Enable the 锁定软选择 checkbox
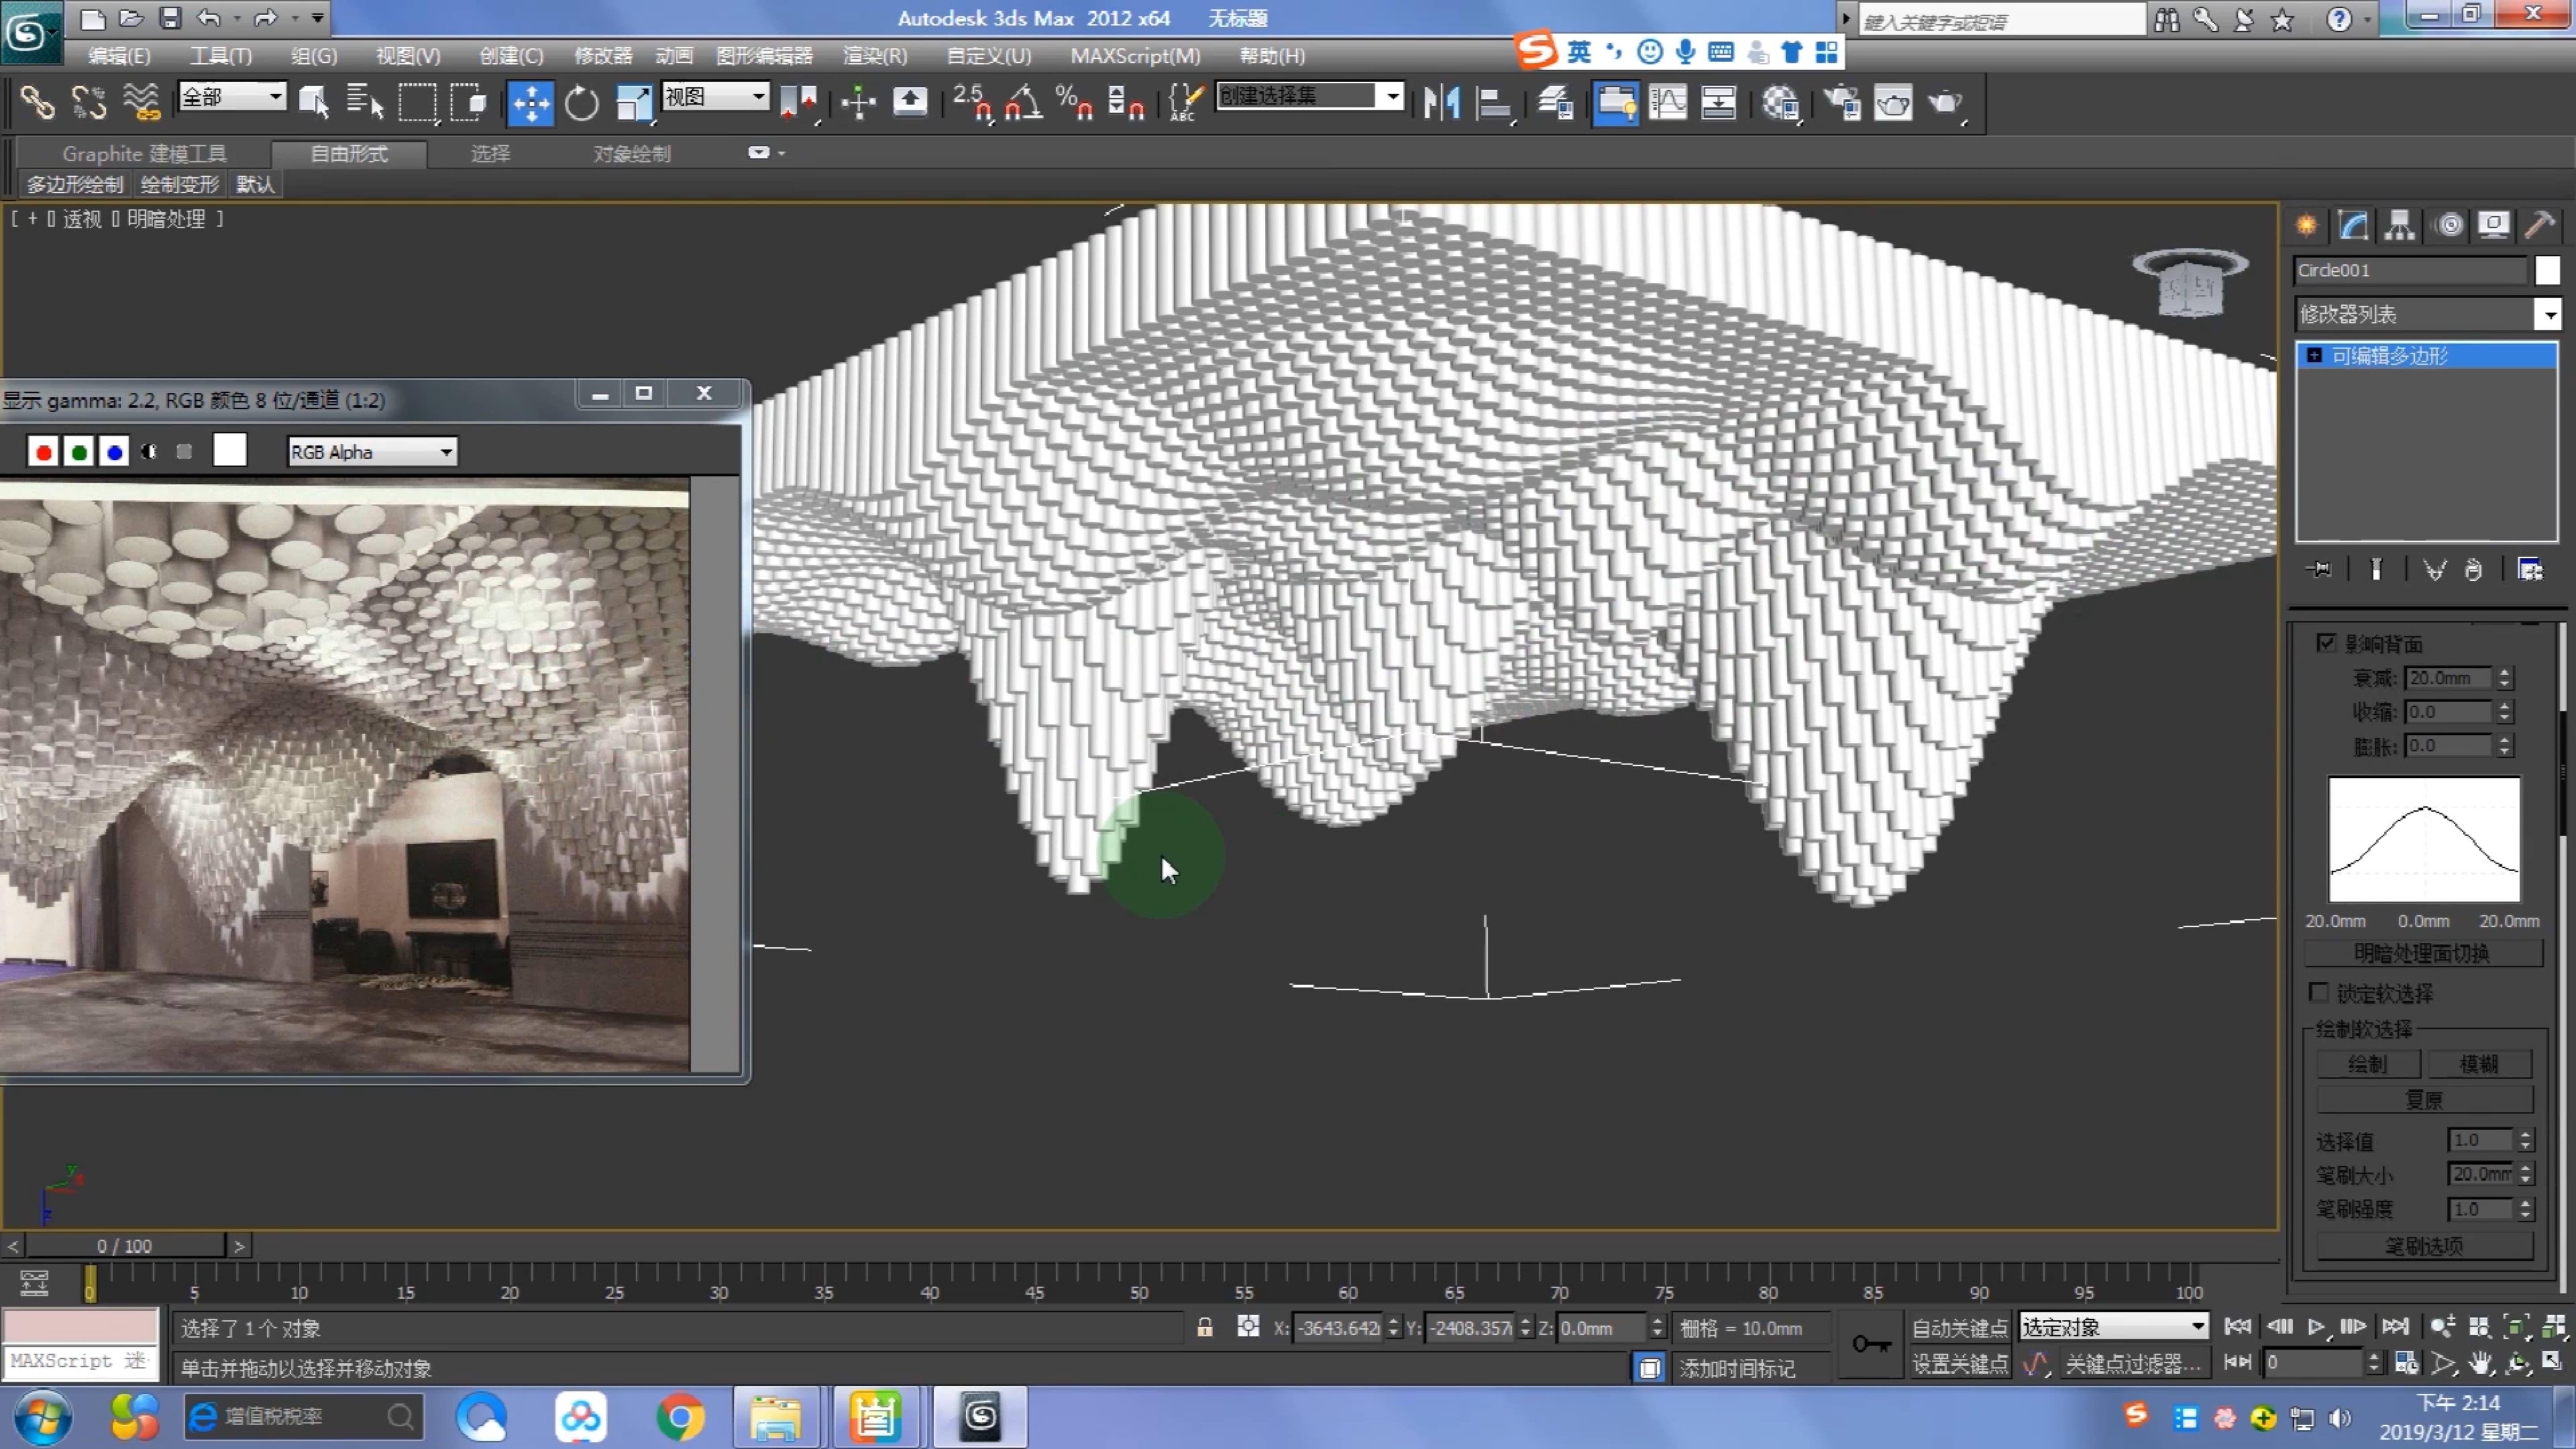The image size is (2576, 1449). click(x=2319, y=992)
